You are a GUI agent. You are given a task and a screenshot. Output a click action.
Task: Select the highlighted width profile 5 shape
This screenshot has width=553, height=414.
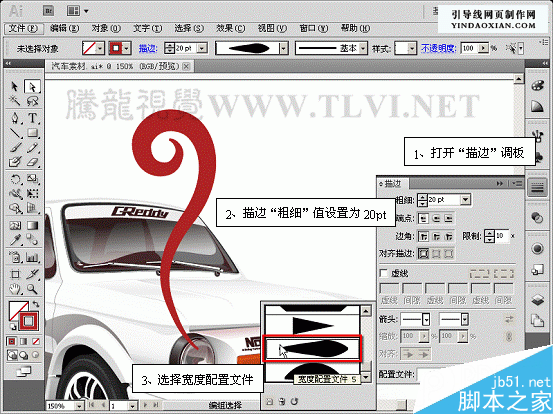[x=312, y=349]
